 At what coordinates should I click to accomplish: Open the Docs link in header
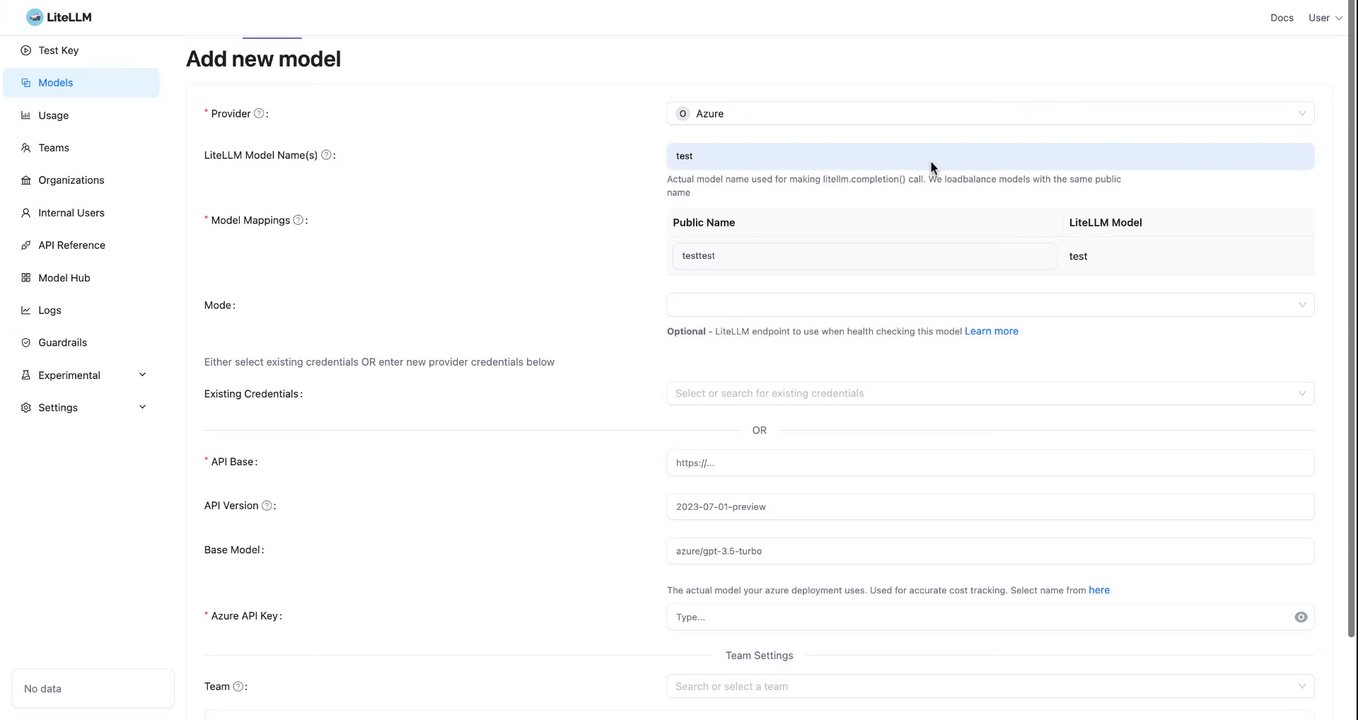pos(1281,18)
